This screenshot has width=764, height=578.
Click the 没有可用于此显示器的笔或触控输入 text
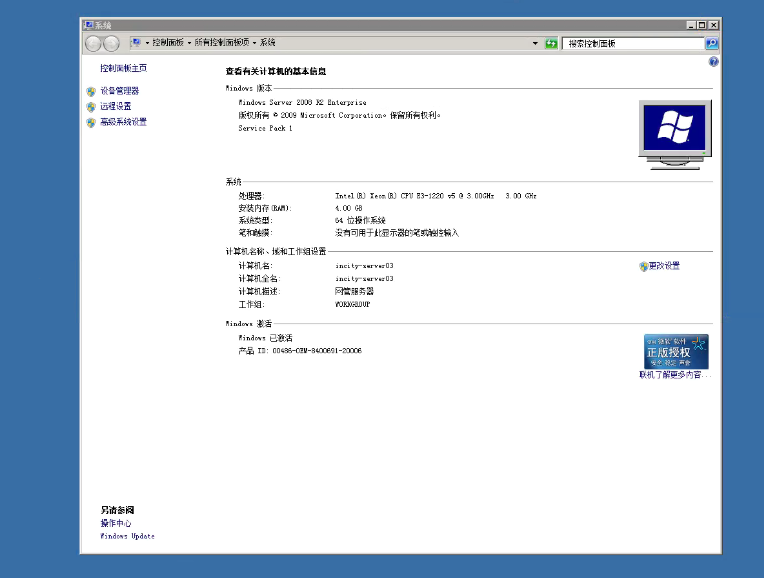(x=397, y=233)
